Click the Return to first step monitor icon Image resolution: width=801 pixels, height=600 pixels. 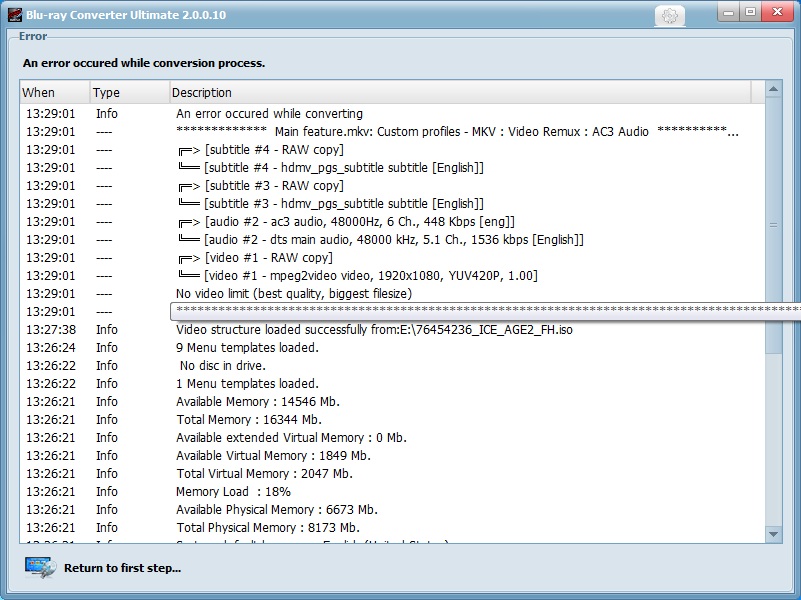(39, 567)
